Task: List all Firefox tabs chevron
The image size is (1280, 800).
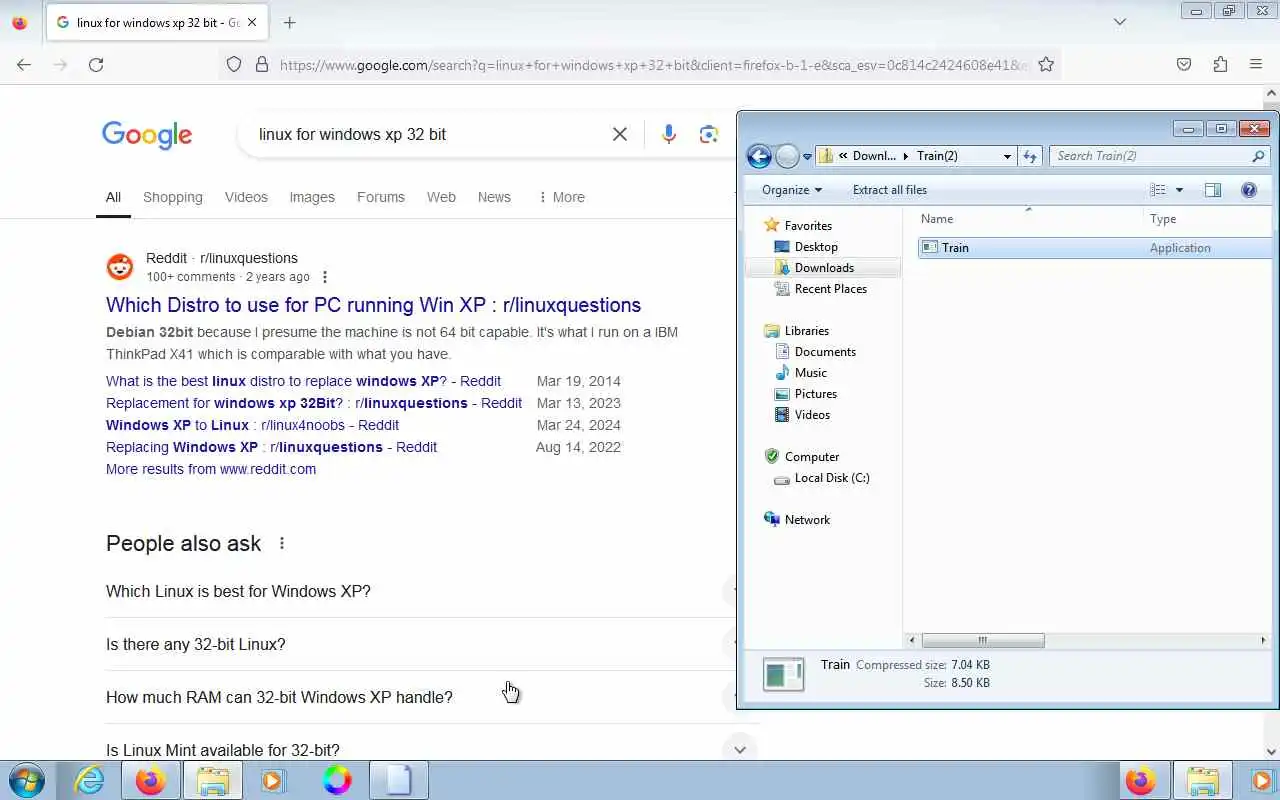Action: (x=1120, y=22)
